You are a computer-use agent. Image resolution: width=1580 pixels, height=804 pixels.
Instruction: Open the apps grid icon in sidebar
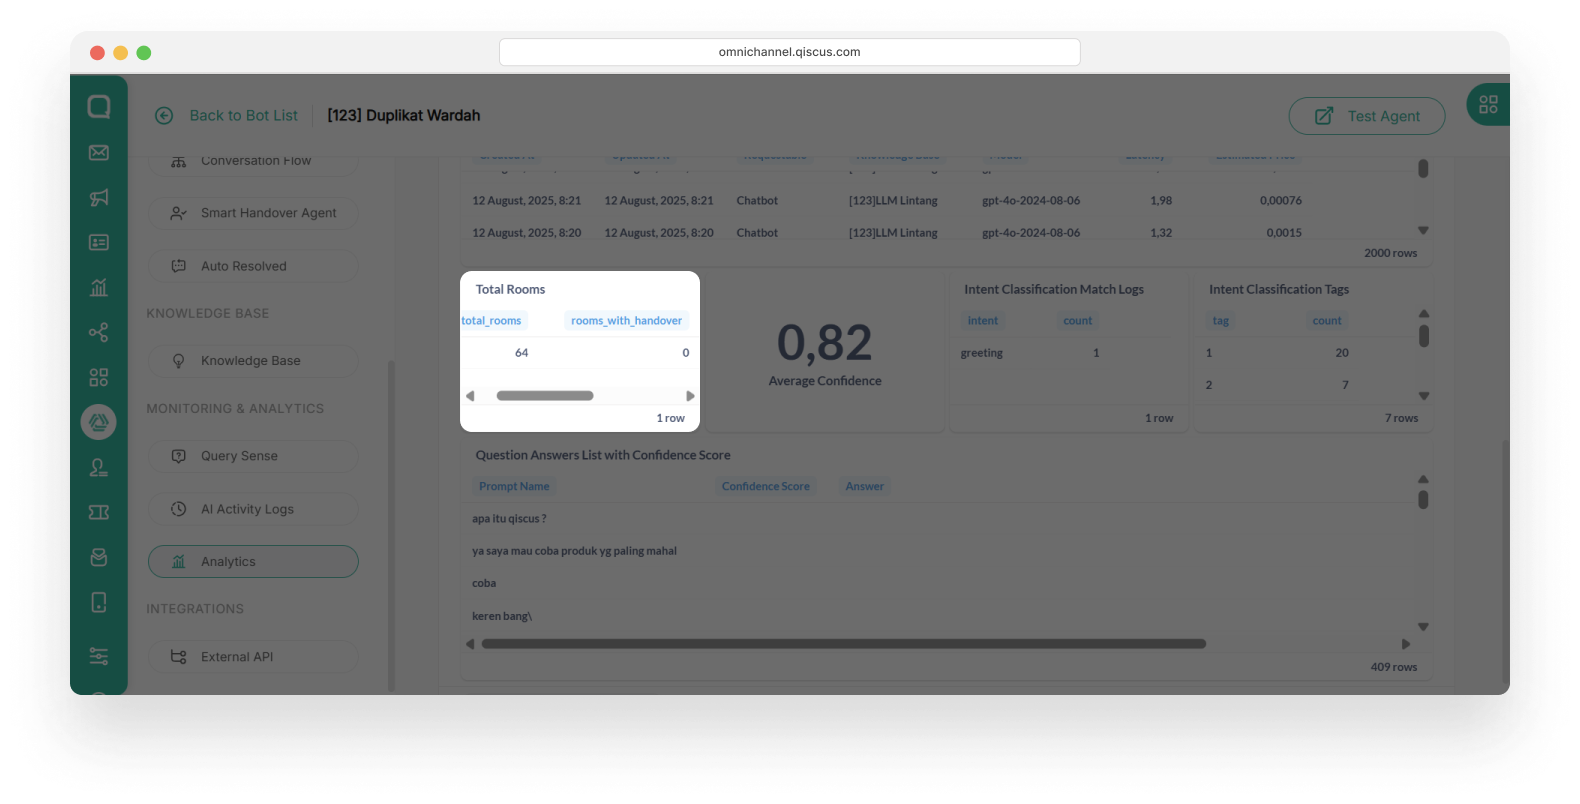pyautogui.click(x=99, y=378)
